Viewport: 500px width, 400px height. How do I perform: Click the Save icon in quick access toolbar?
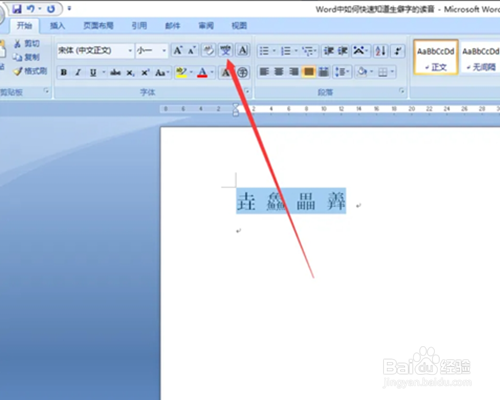(x=17, y=9)
